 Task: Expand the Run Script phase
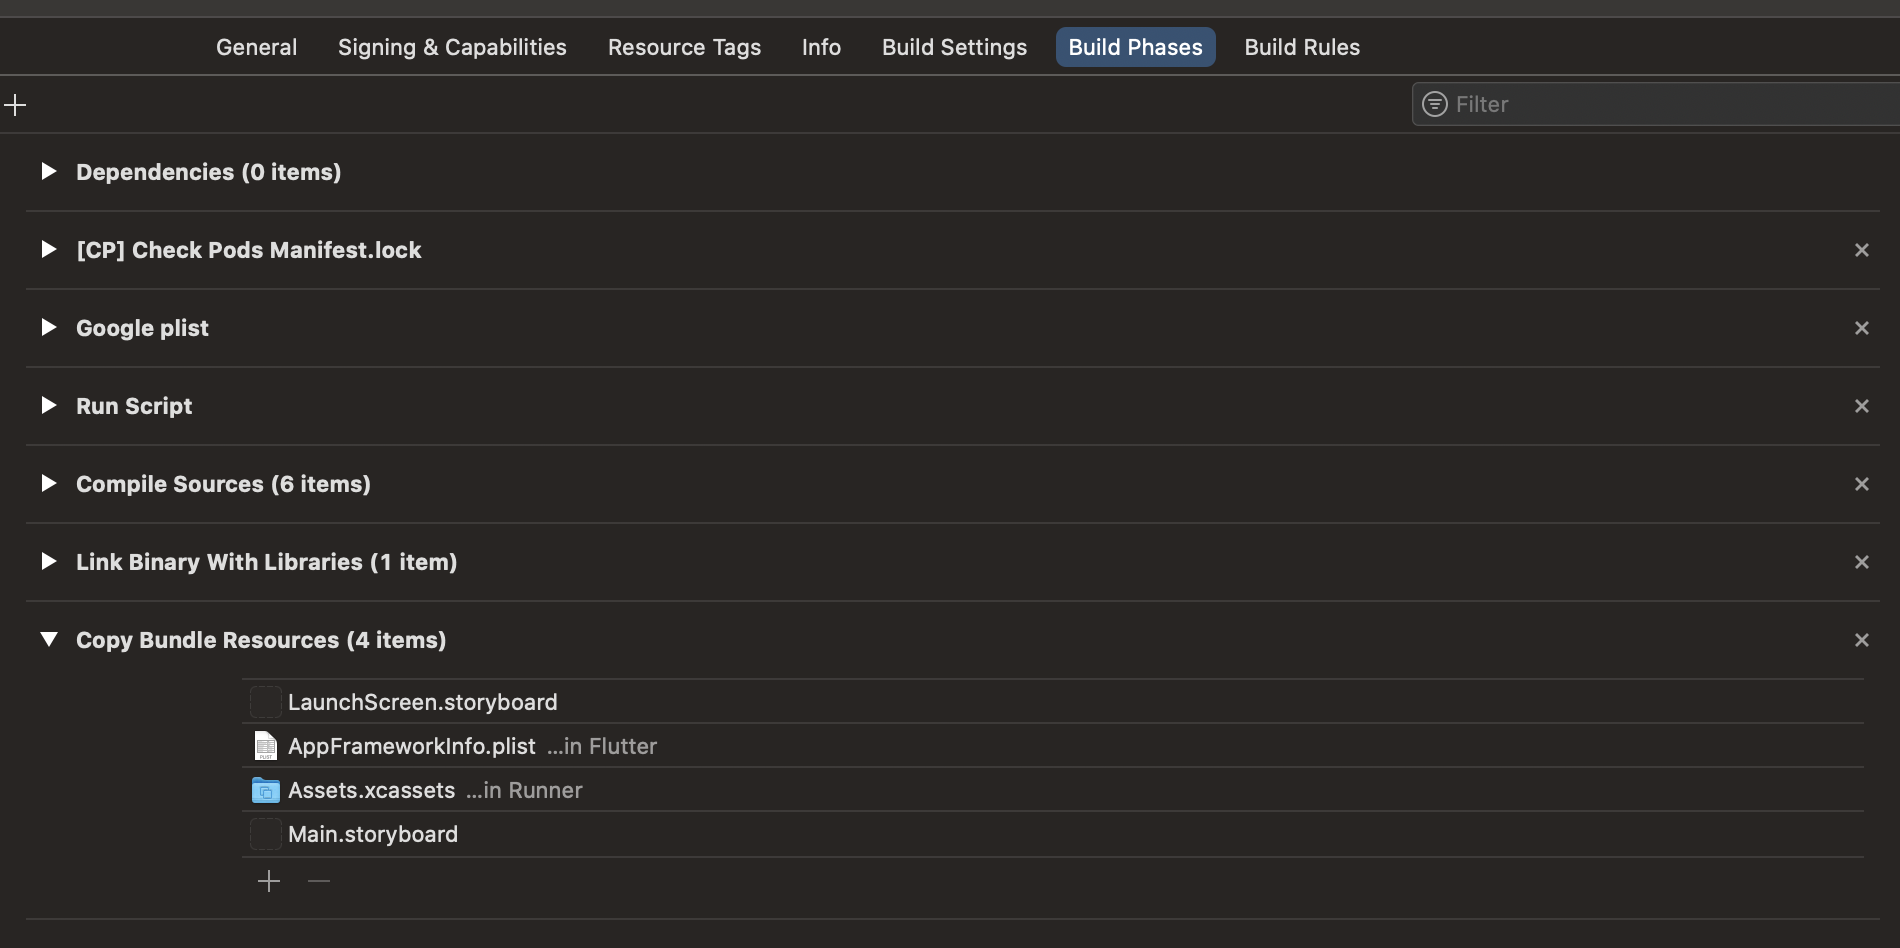[48, 406]
